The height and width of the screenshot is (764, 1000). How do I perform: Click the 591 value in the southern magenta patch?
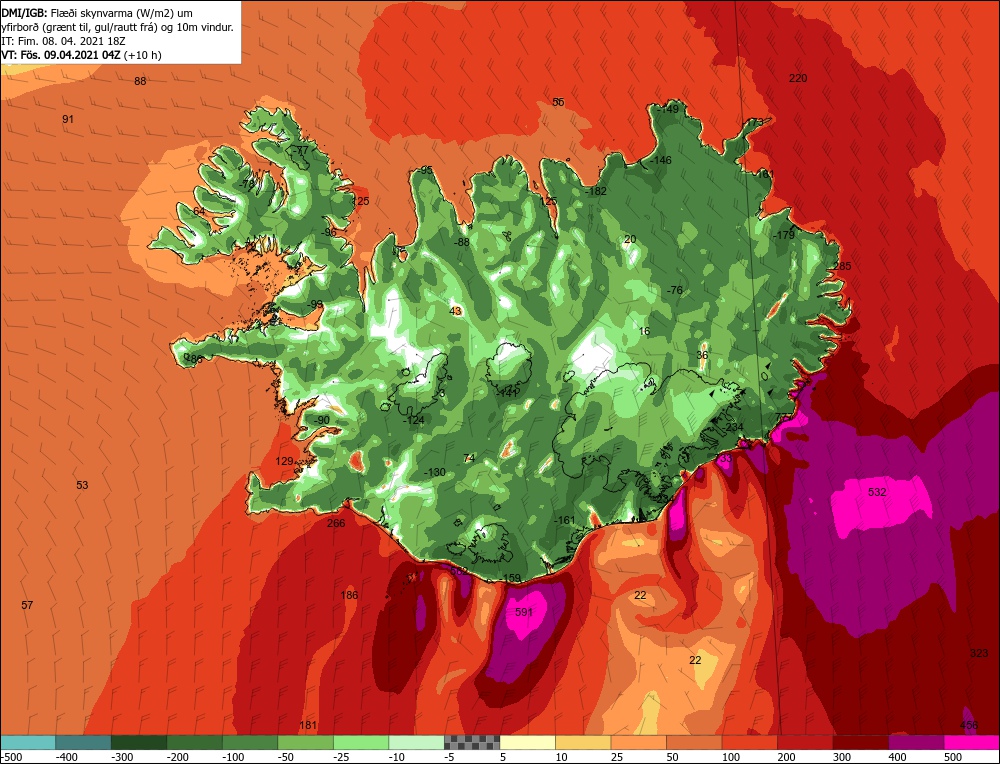pos(524,612)
